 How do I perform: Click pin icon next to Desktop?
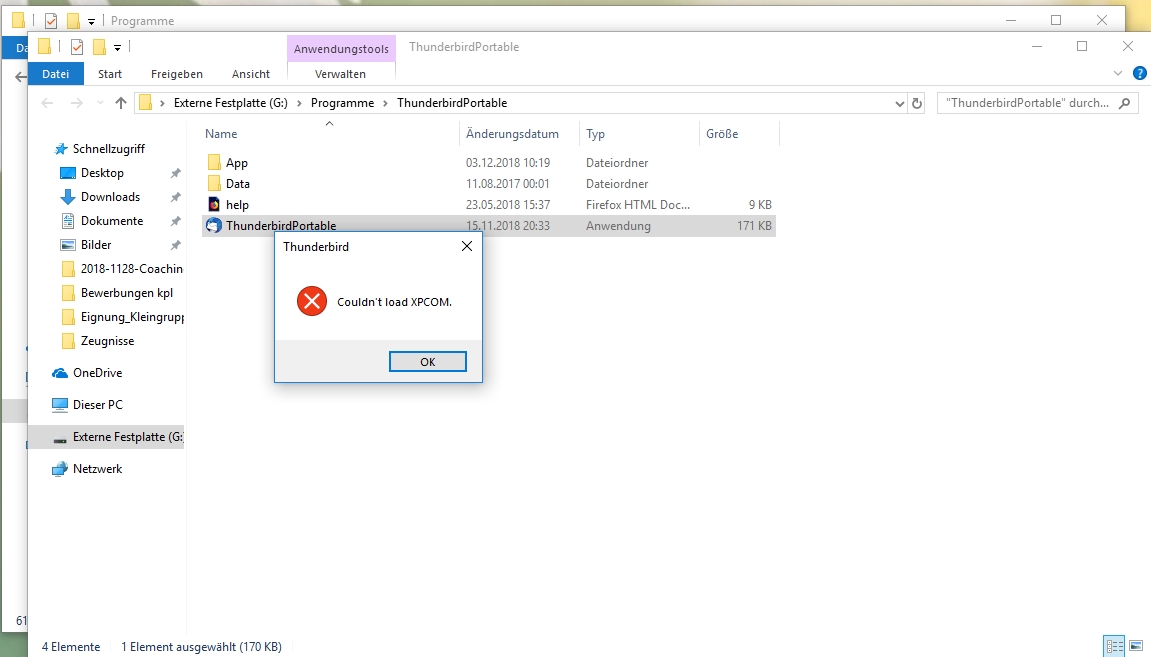175,173
